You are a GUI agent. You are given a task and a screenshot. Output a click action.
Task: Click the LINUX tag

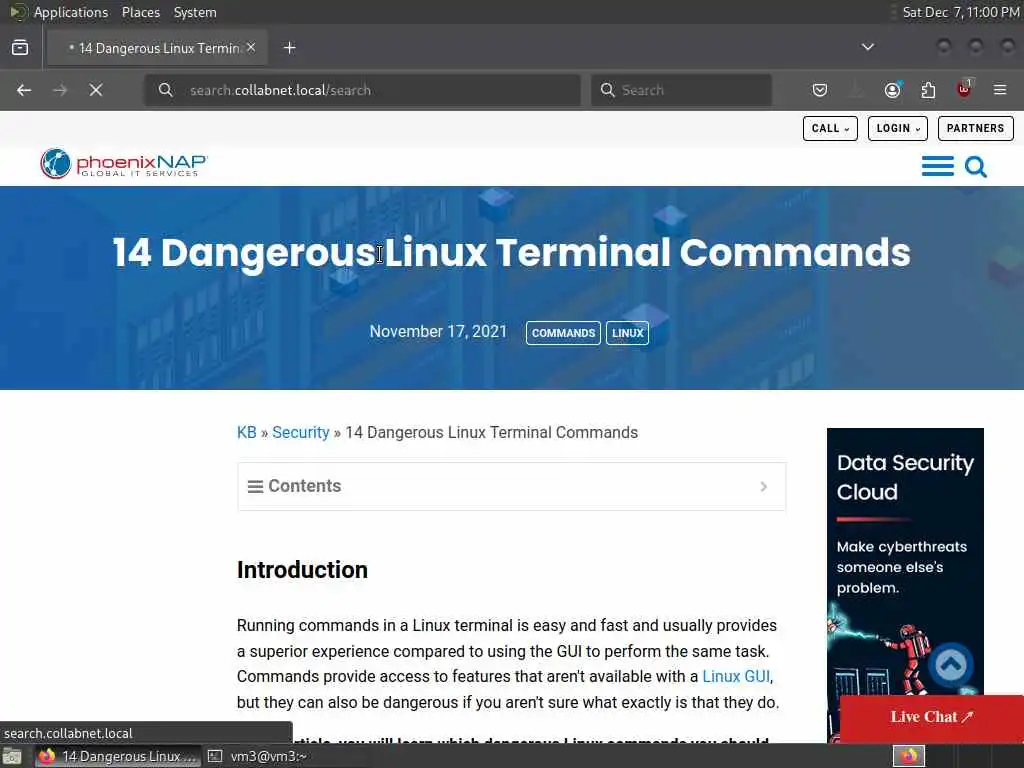coord(627,333)
